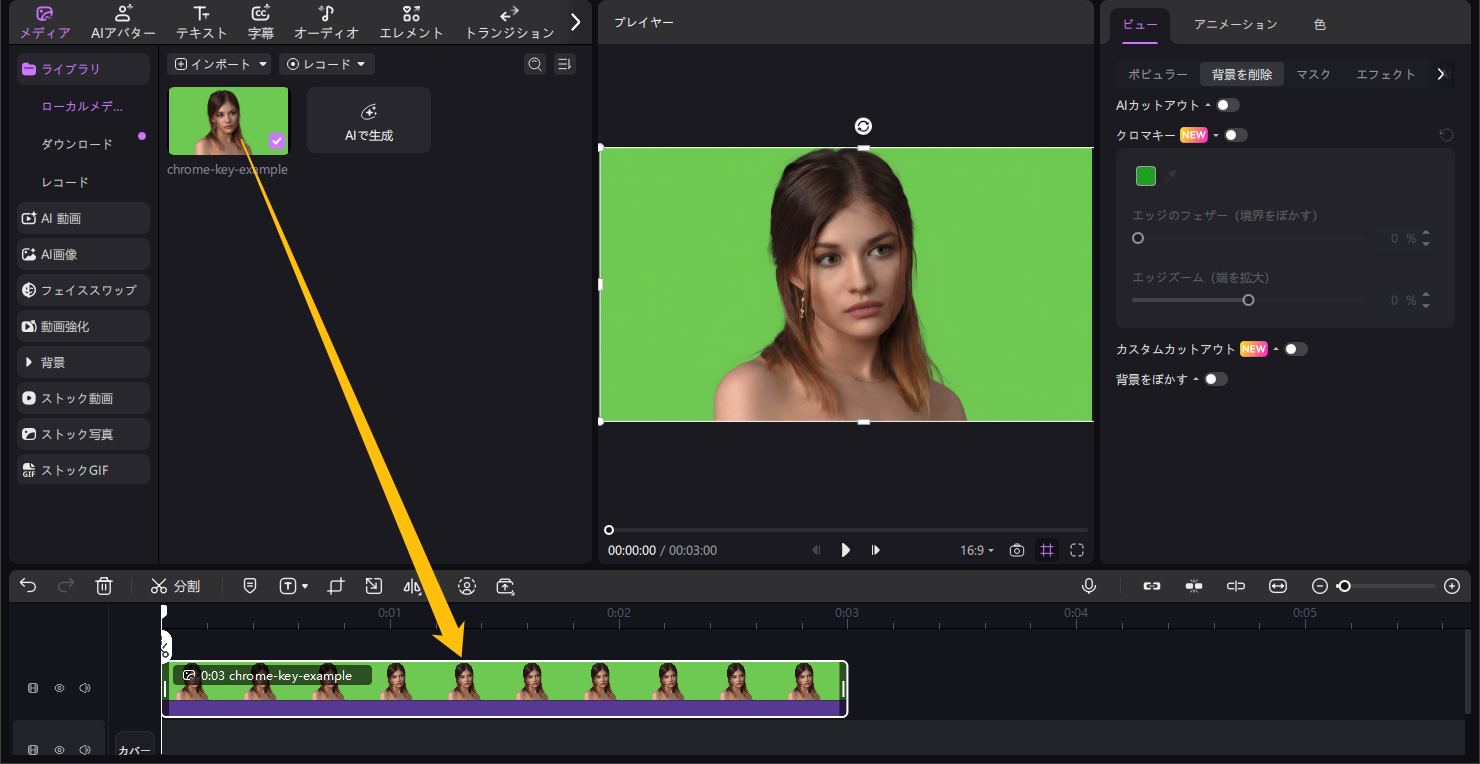Image resolution: width=1480 pixels, height=764 pixels.
Task: Open the レコード dropdown menu
Action: (326, 64)
